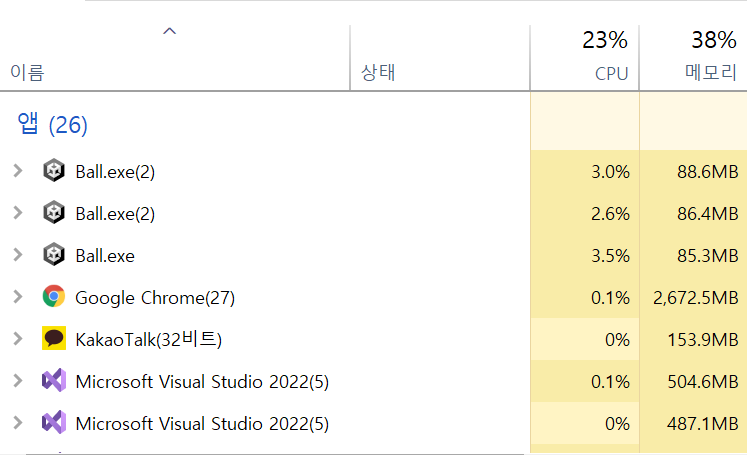The image size is (747, 455).
Task: Sort processes by the CPU column header
Action: [x=611, y=74]
